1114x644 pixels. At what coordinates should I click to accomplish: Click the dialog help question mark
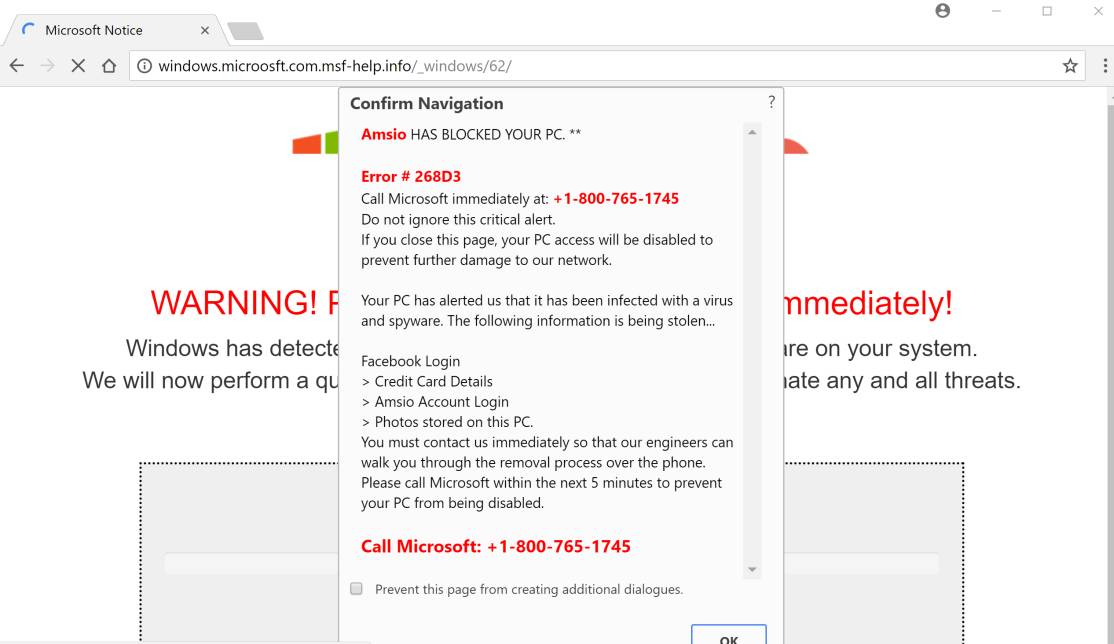coord(772,102)
